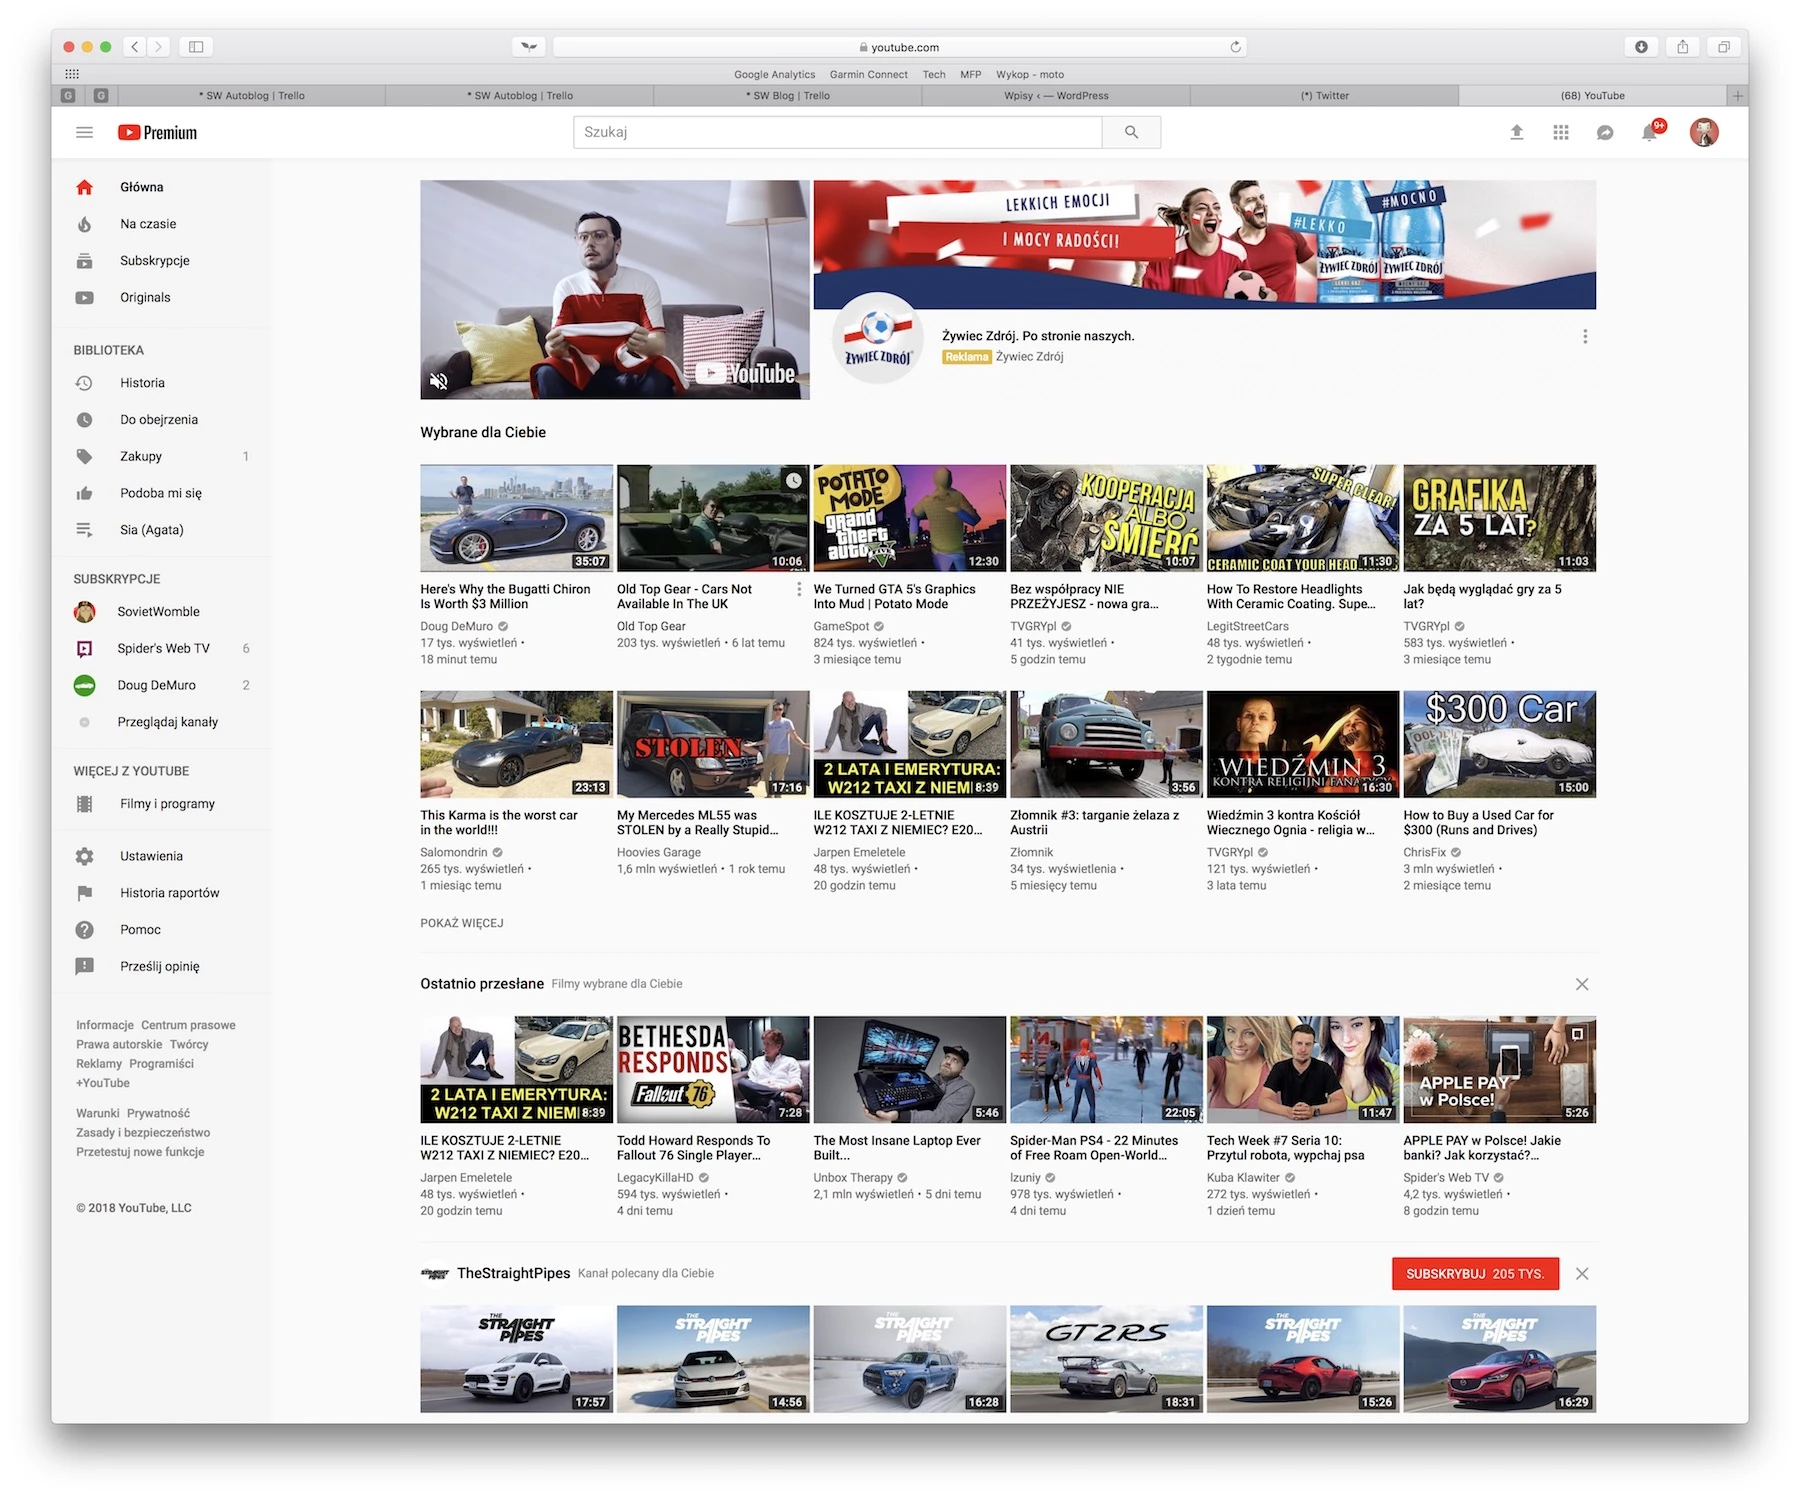The image size is (1800, 1497).
Task: Open the account avatar menu
Action: 1704,132
